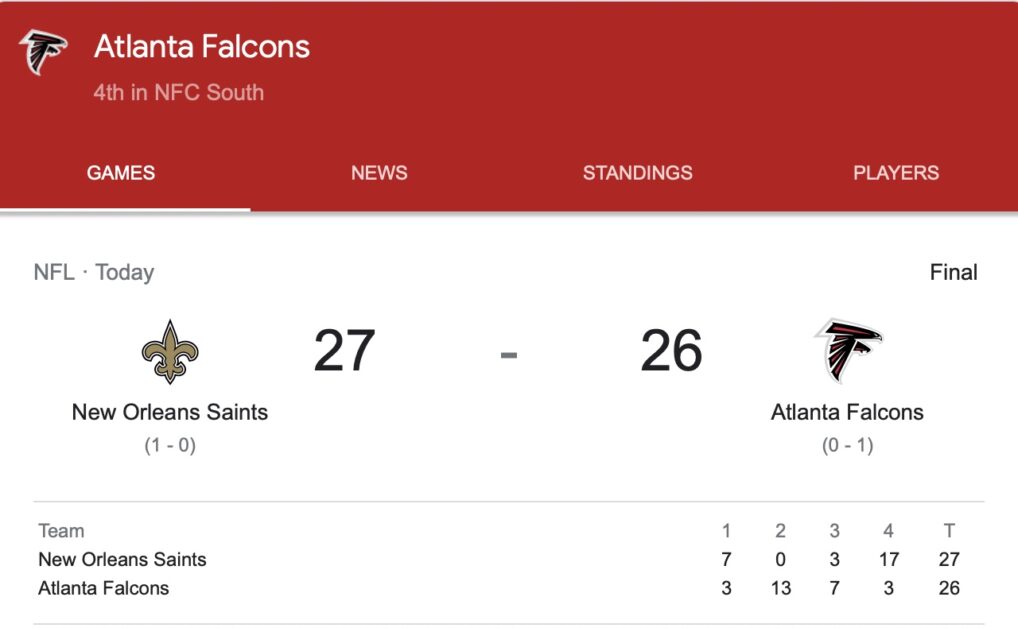Click the New Orleans Saints fleur-de-lis logo
Viewport: 1018px width, 628px height.
coord(170,351)
